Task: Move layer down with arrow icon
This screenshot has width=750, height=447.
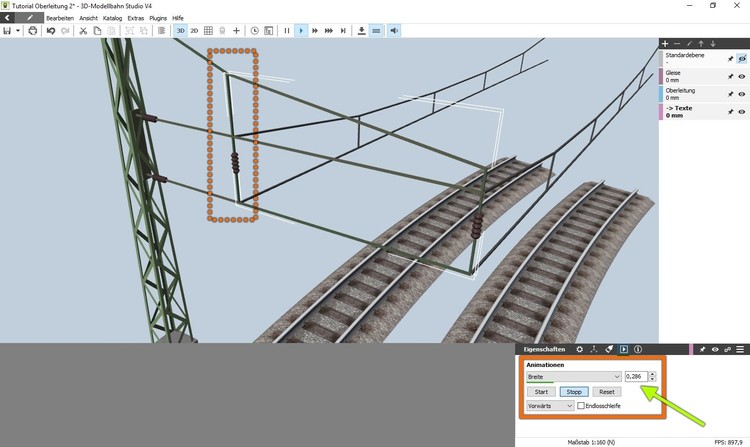Action: 713,44
